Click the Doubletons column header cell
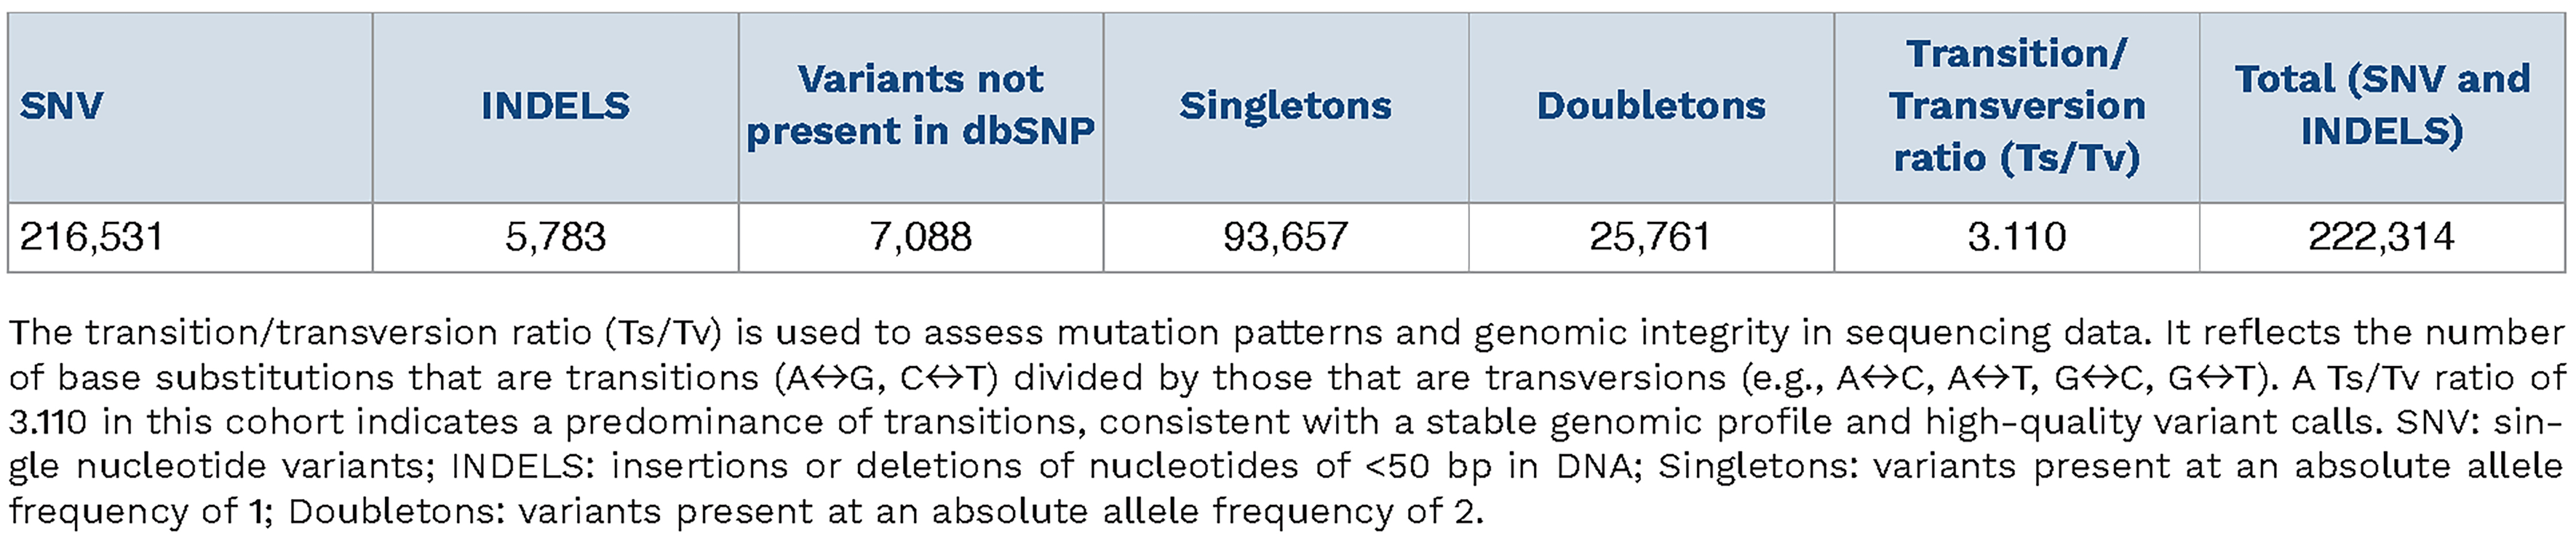 [1651, 106]
